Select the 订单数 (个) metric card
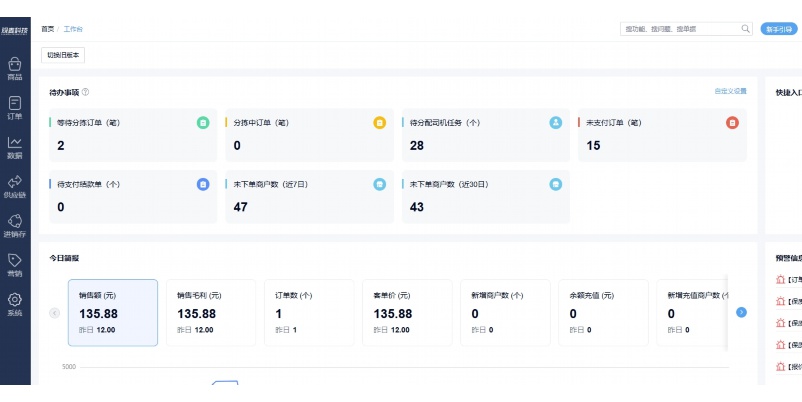Screen dimensions: 802x402 click(309, 312)
